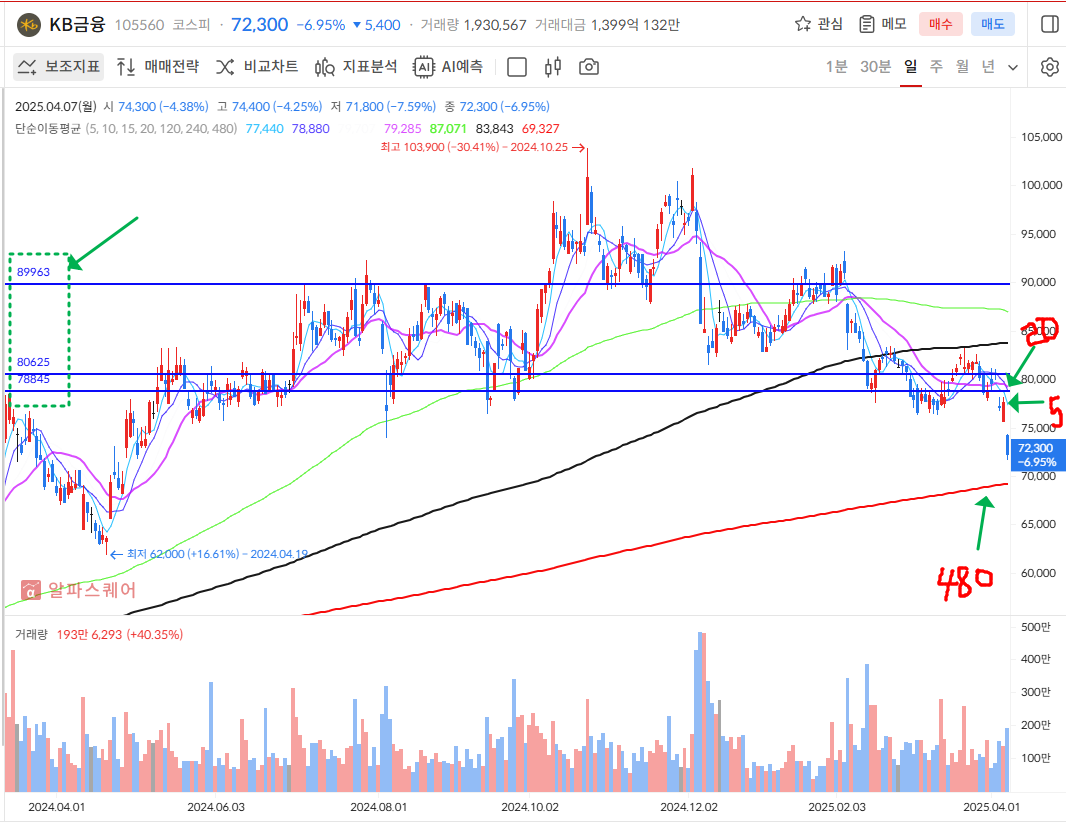Select the 년 yearly timeframe
The image size is (1066, 827).
988,67
